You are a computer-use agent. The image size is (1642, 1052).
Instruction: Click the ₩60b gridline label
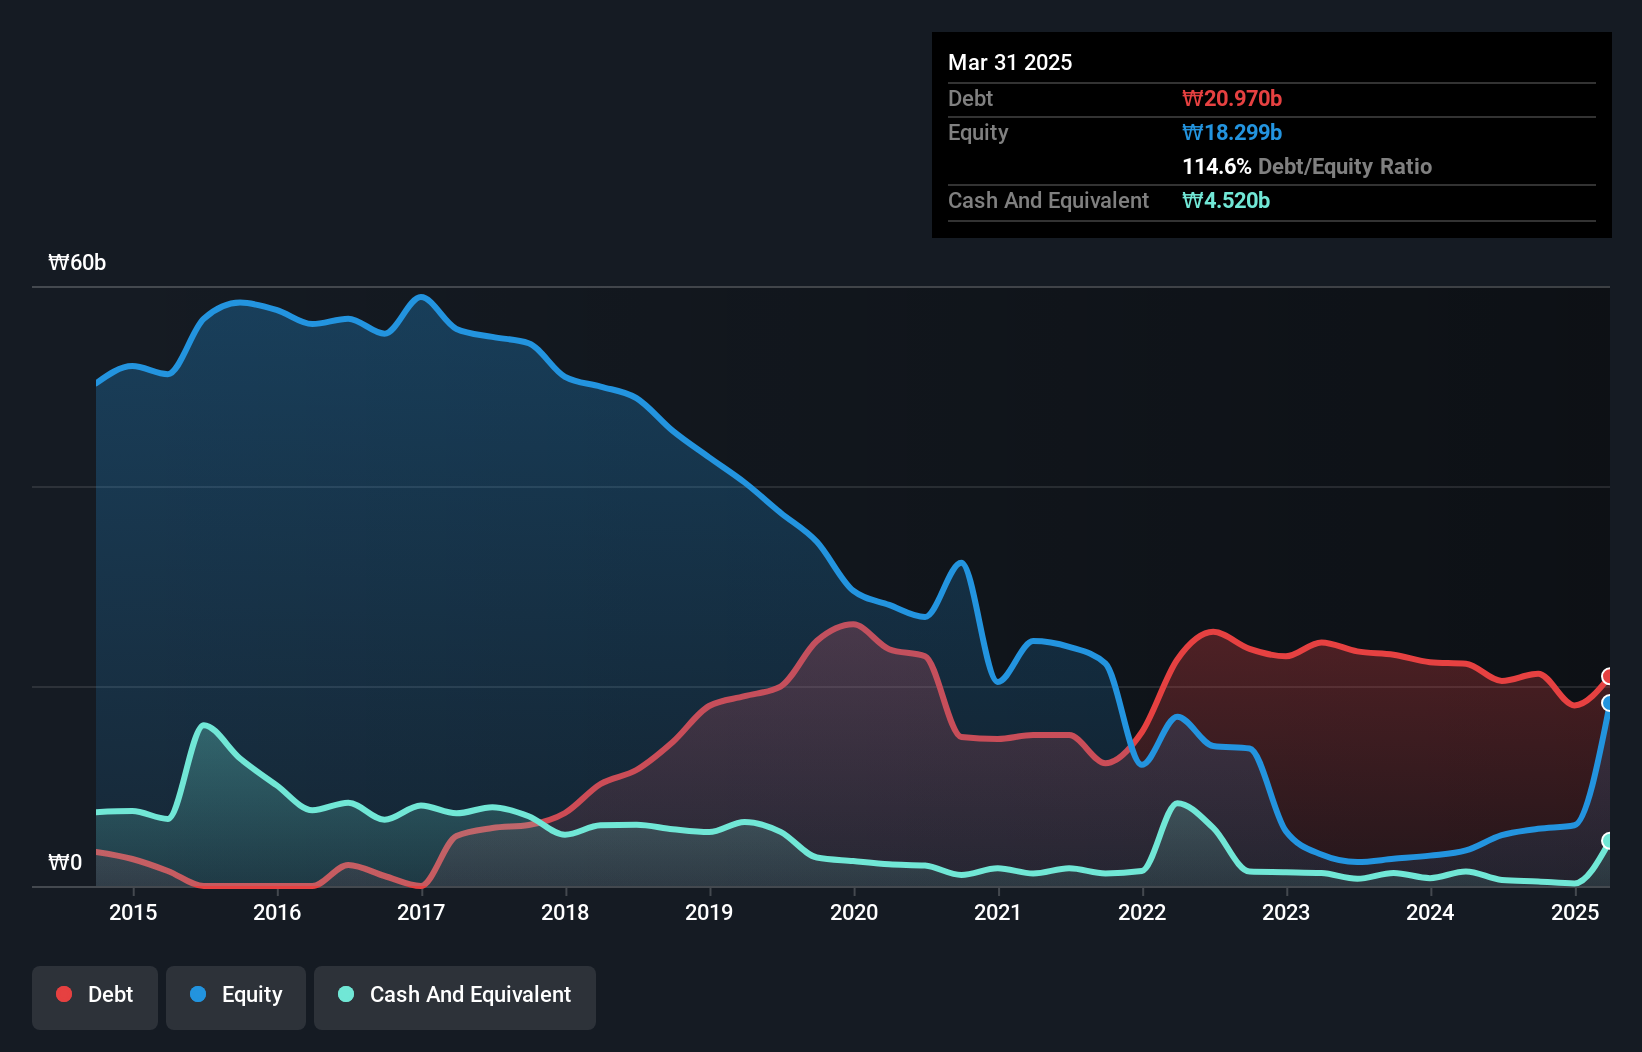(77, 262)
